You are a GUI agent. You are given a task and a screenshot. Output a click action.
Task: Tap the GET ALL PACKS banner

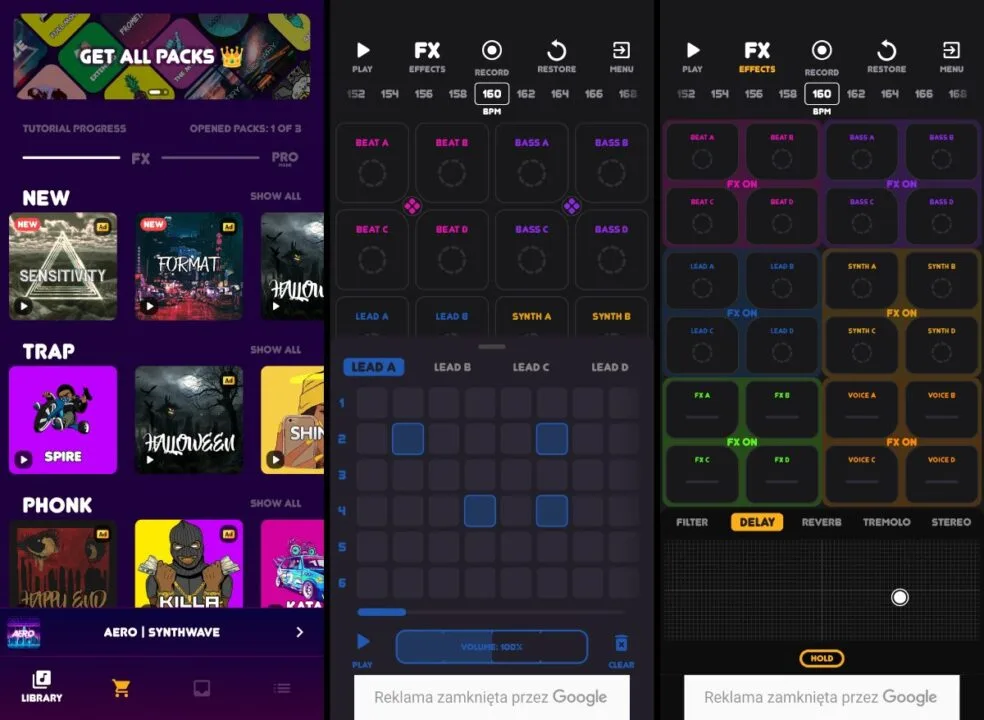click(162, 56)
